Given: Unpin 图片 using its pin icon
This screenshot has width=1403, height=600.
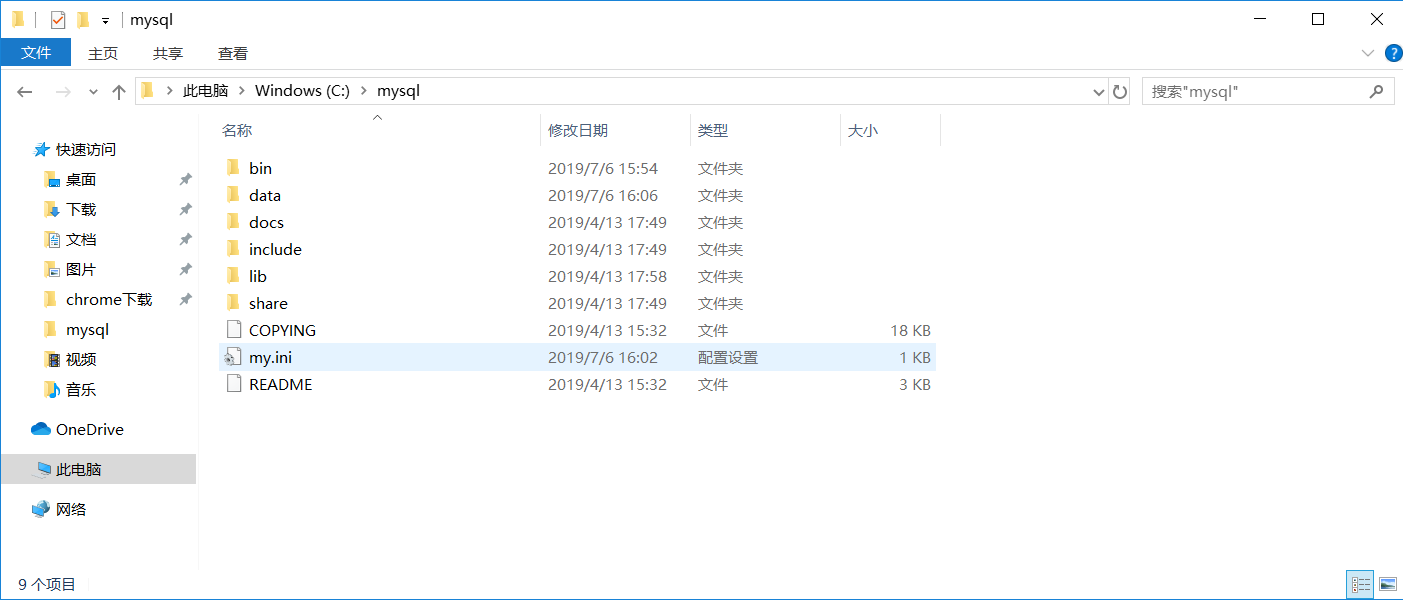Looking at the screenshot, I should pos(185,269).
